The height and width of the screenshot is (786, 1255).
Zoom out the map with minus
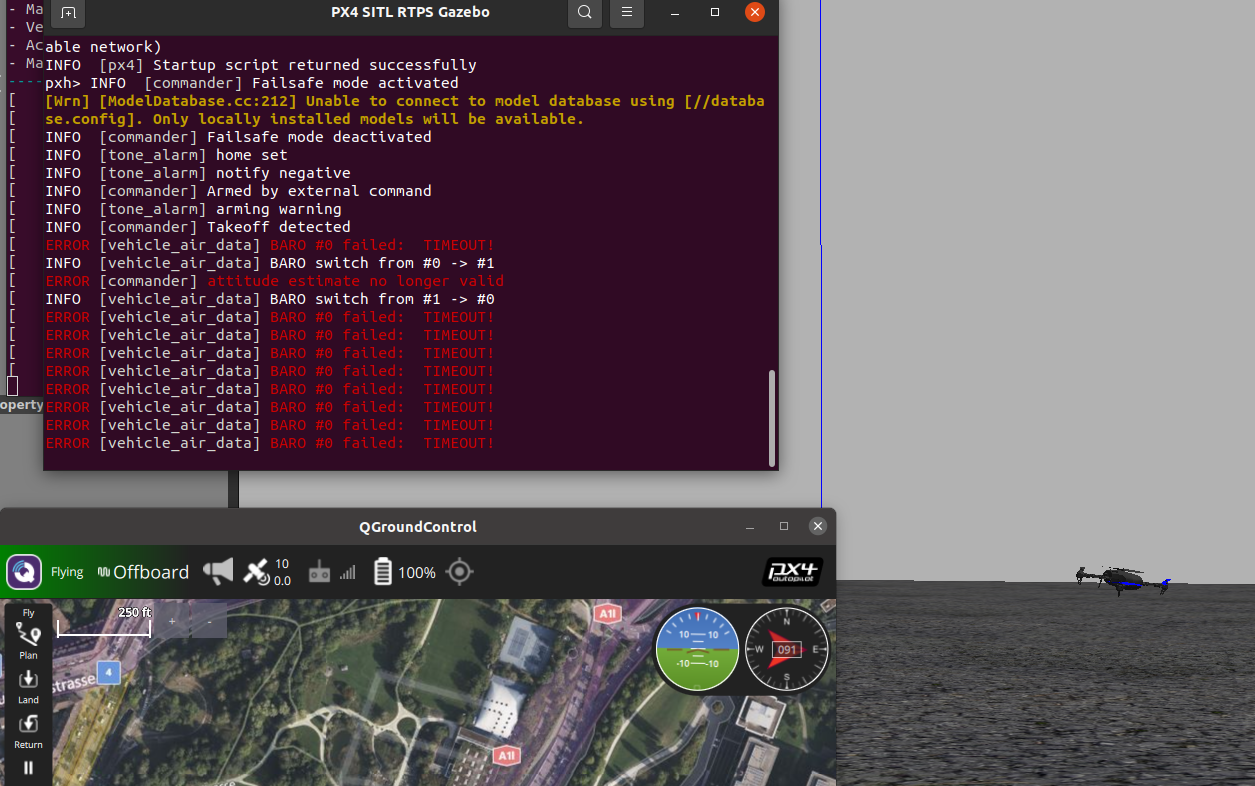pos(209,621)
